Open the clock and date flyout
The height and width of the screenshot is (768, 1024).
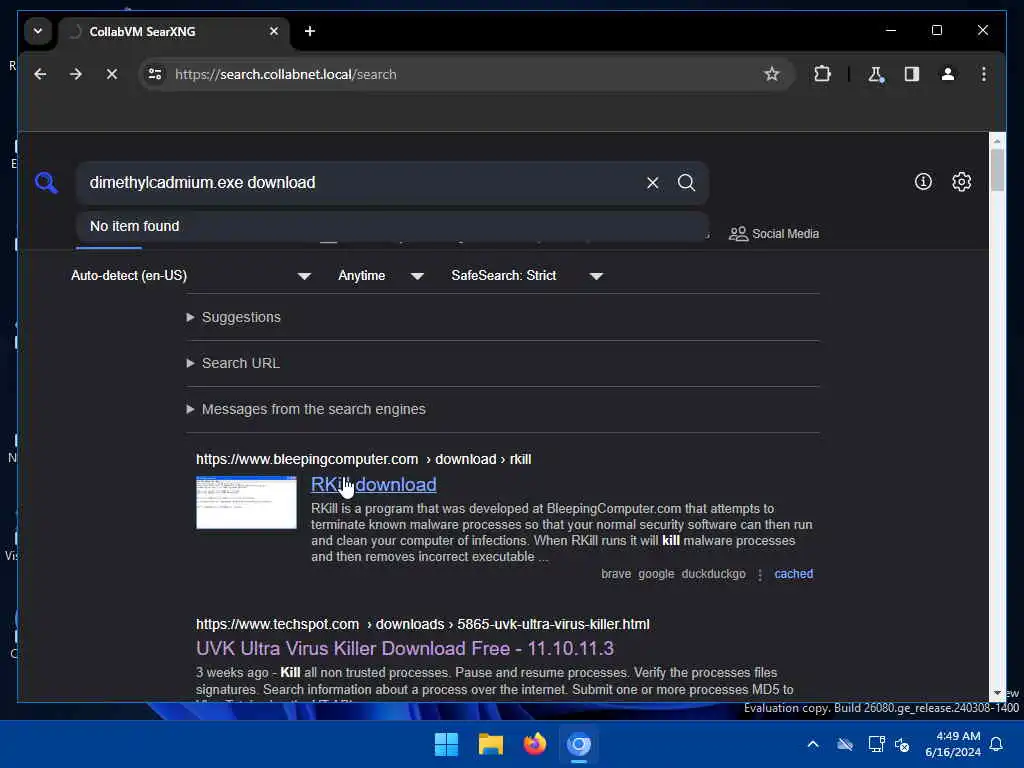click(953, 744)
